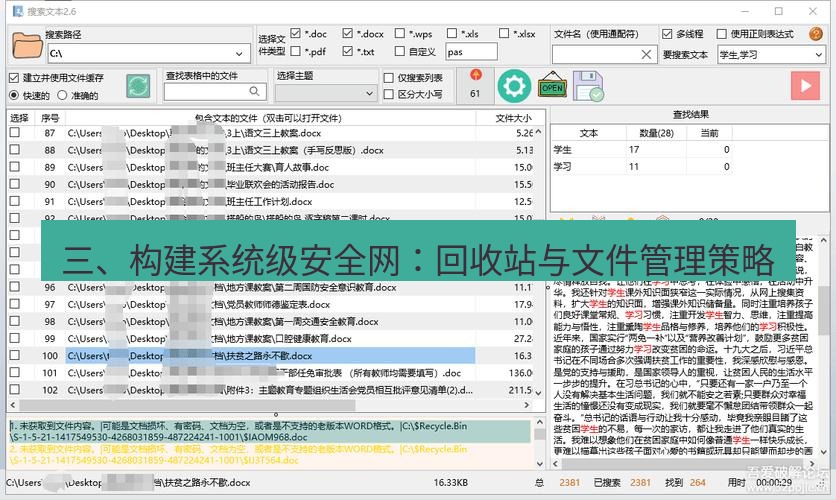Enable the *.wps file type checkbox
Image resolution: width=836 pixels, height=500 pixels.
(x=399, y=34)
